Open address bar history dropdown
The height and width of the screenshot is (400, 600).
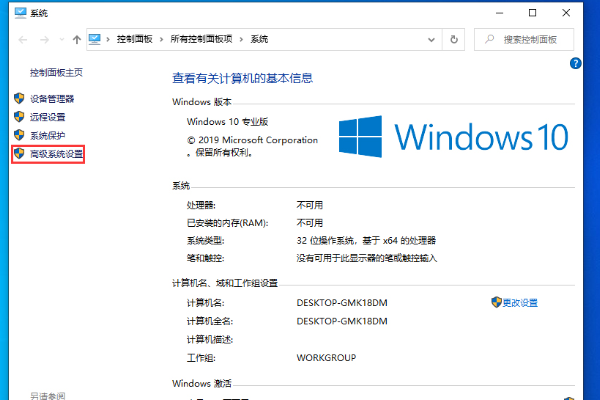pos(431,39)
